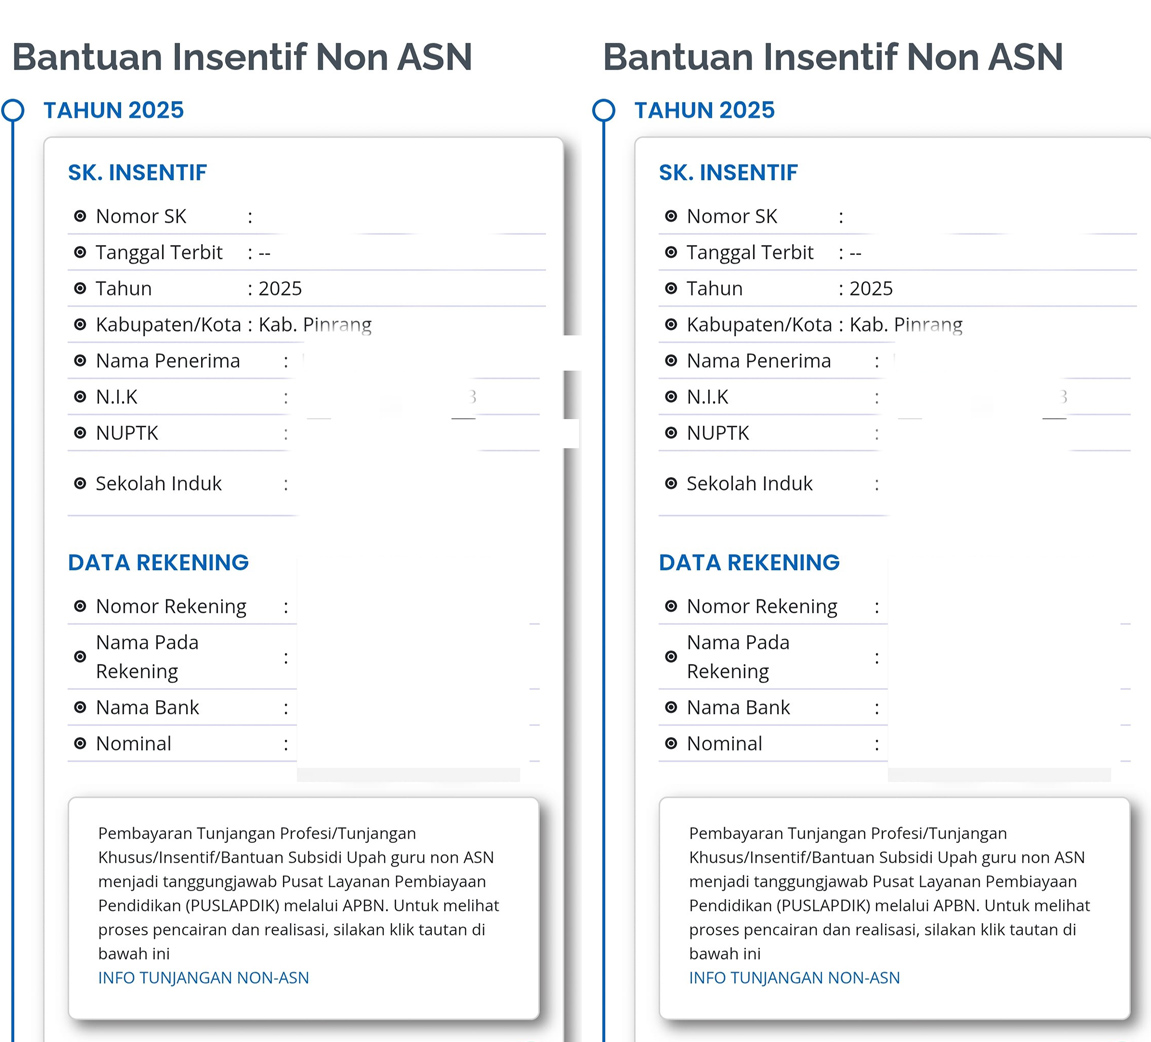The width and height of the screenshot is (1151, 1042).
Task: Toggle the left TAHUN 2025 timeline circle marker
Action: [x=14, y=109]
